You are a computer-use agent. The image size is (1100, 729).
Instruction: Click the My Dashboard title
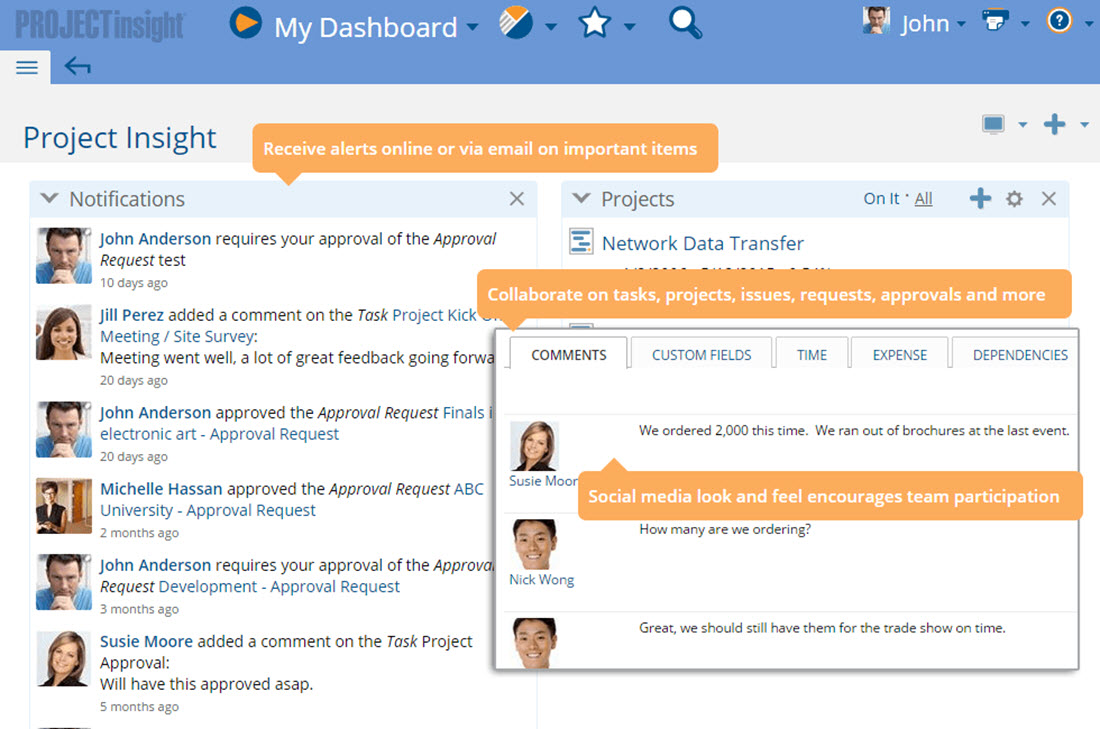point(365,27)
